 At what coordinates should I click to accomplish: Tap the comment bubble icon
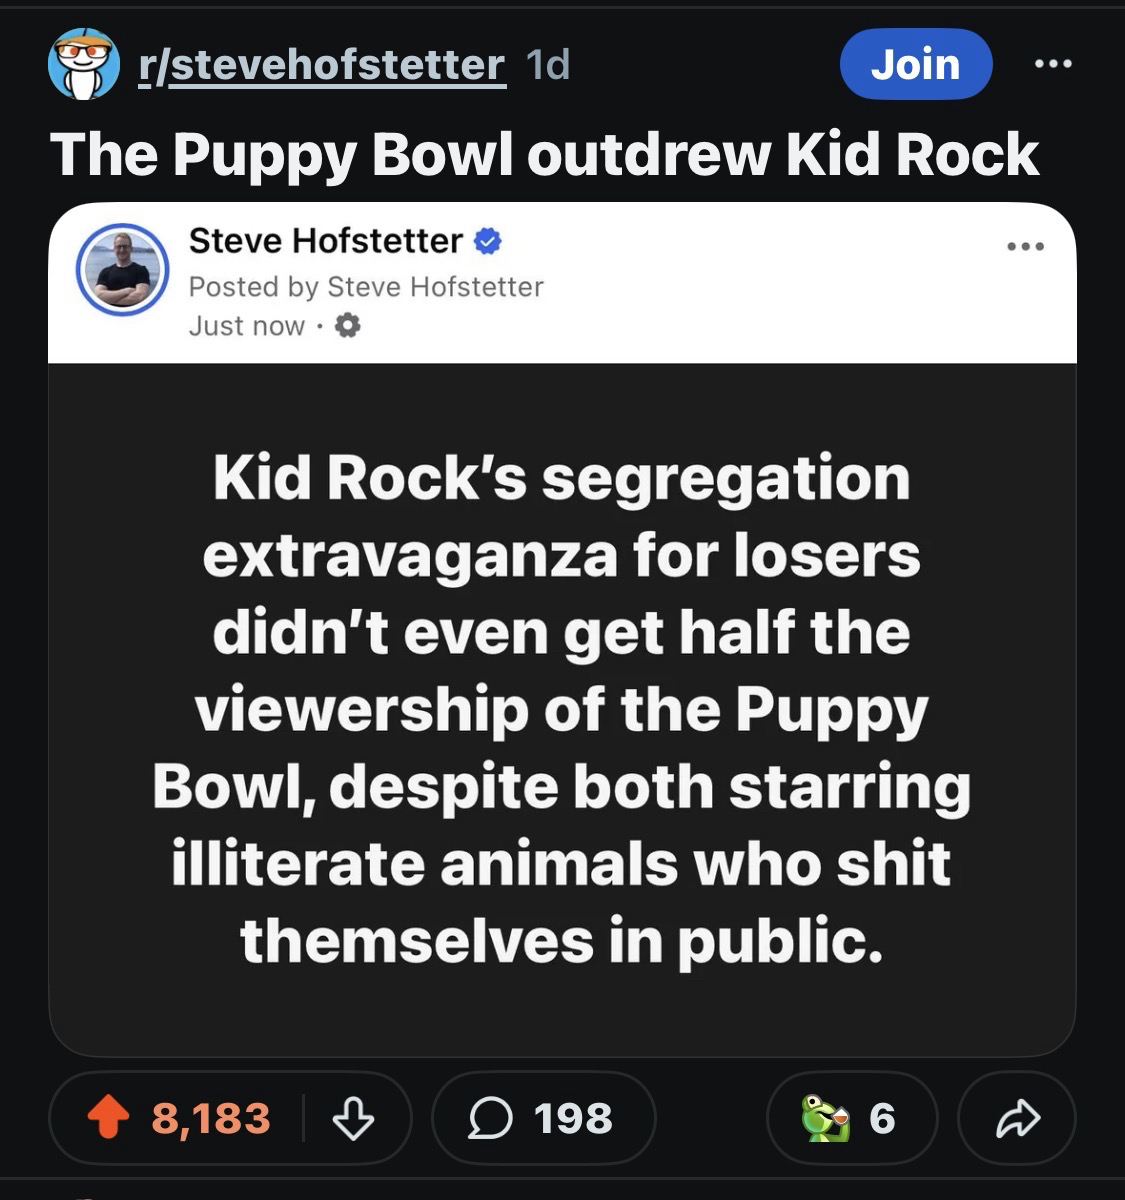click(491, 1117)
